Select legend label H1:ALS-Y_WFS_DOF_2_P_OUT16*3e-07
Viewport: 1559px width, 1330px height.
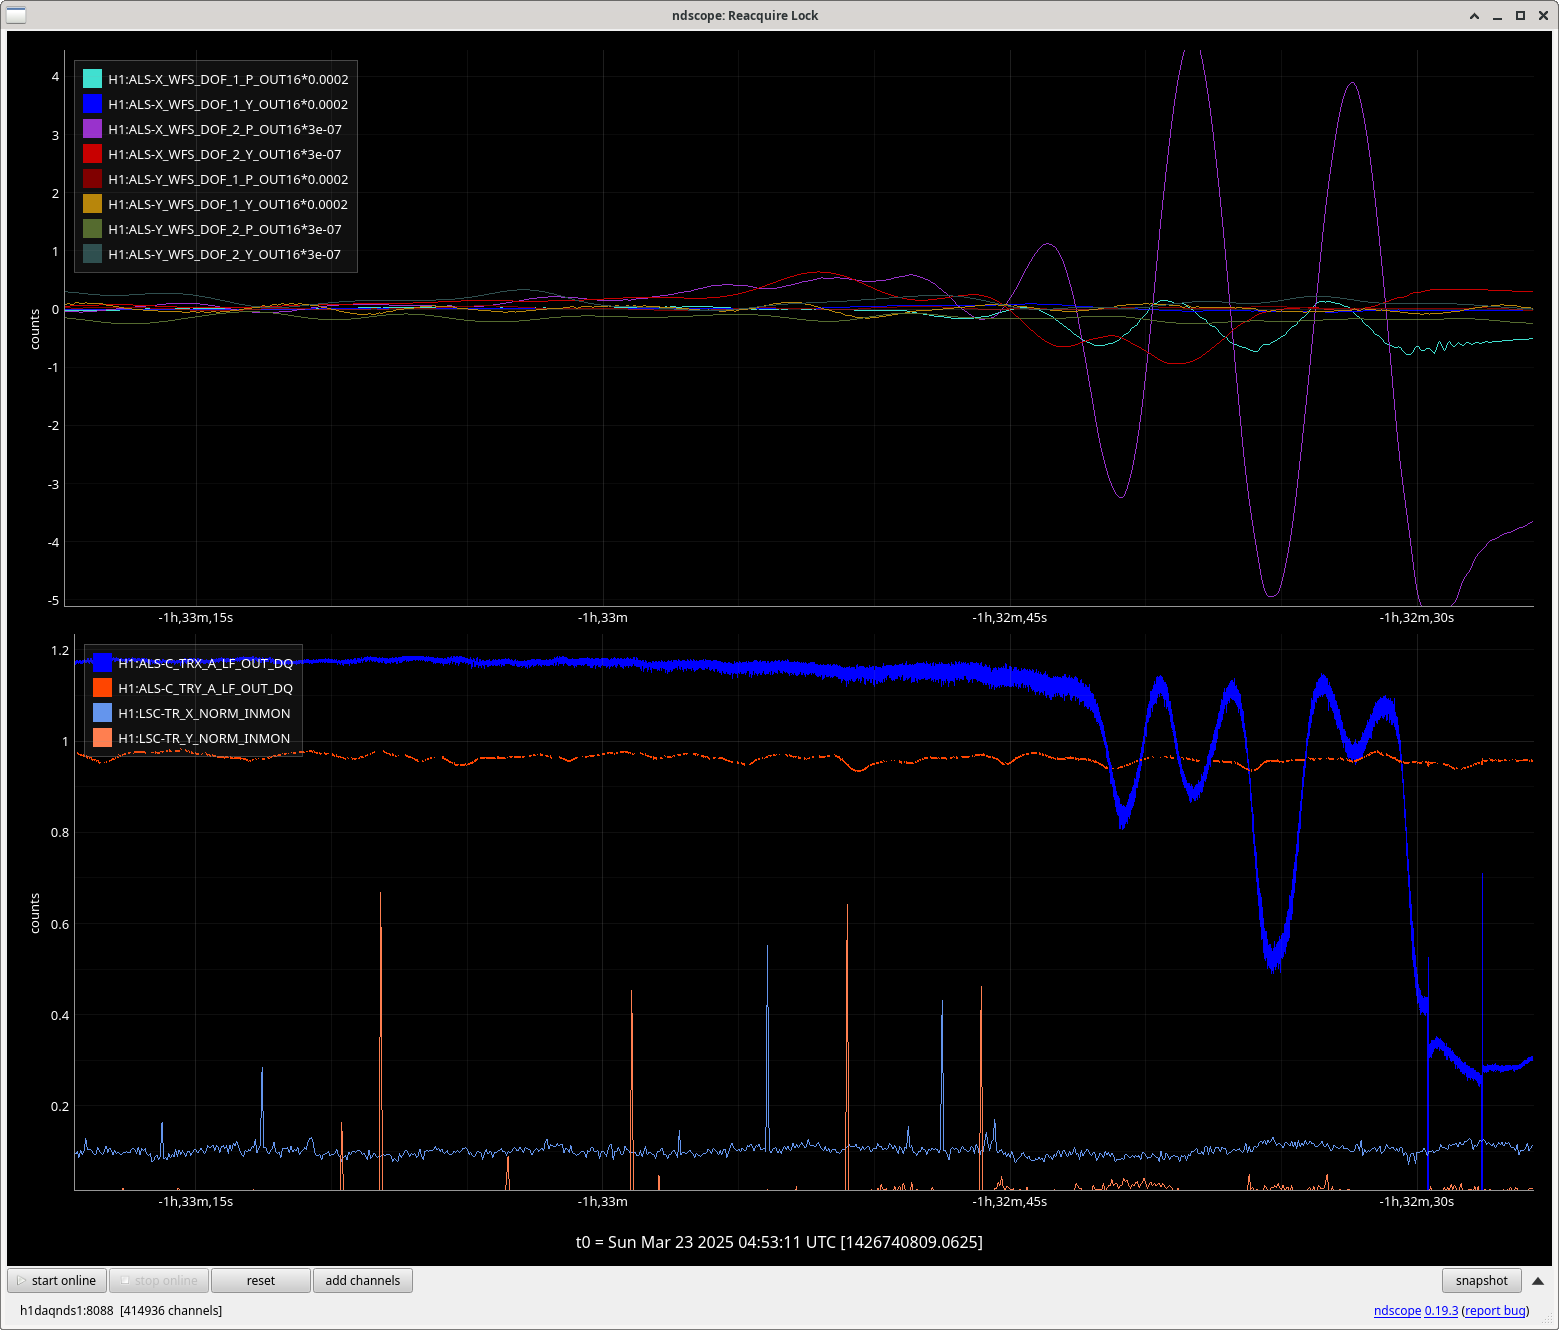(x=225, y=229)
